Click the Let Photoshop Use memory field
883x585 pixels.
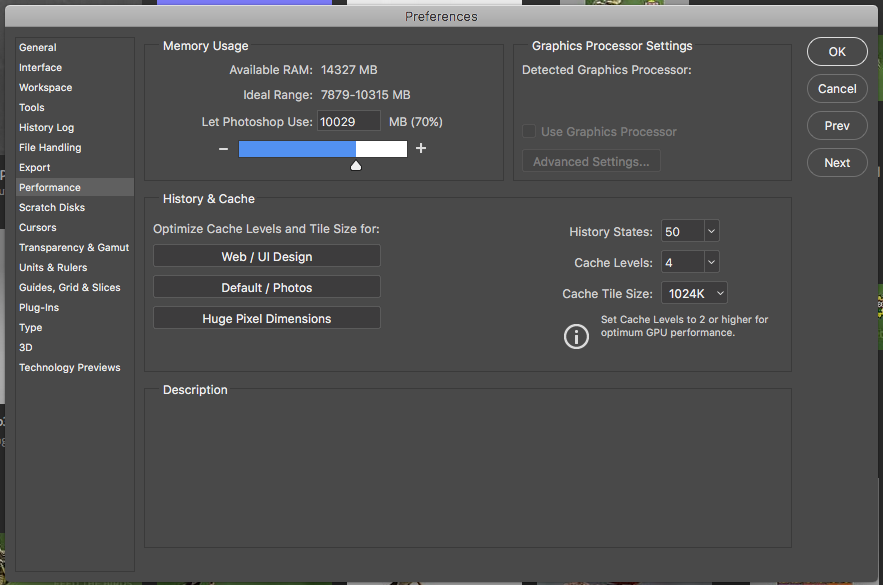click(x=349, y=122)
